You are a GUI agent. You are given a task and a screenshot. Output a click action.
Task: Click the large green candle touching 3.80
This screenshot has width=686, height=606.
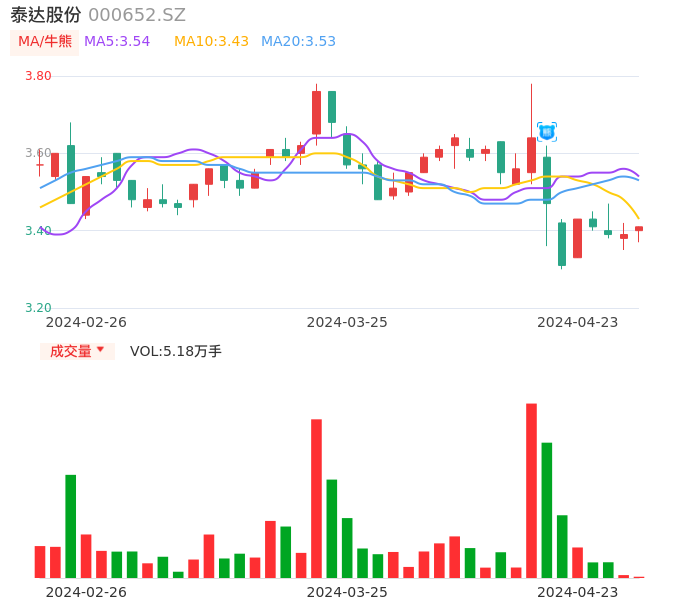tap(332, 107)
